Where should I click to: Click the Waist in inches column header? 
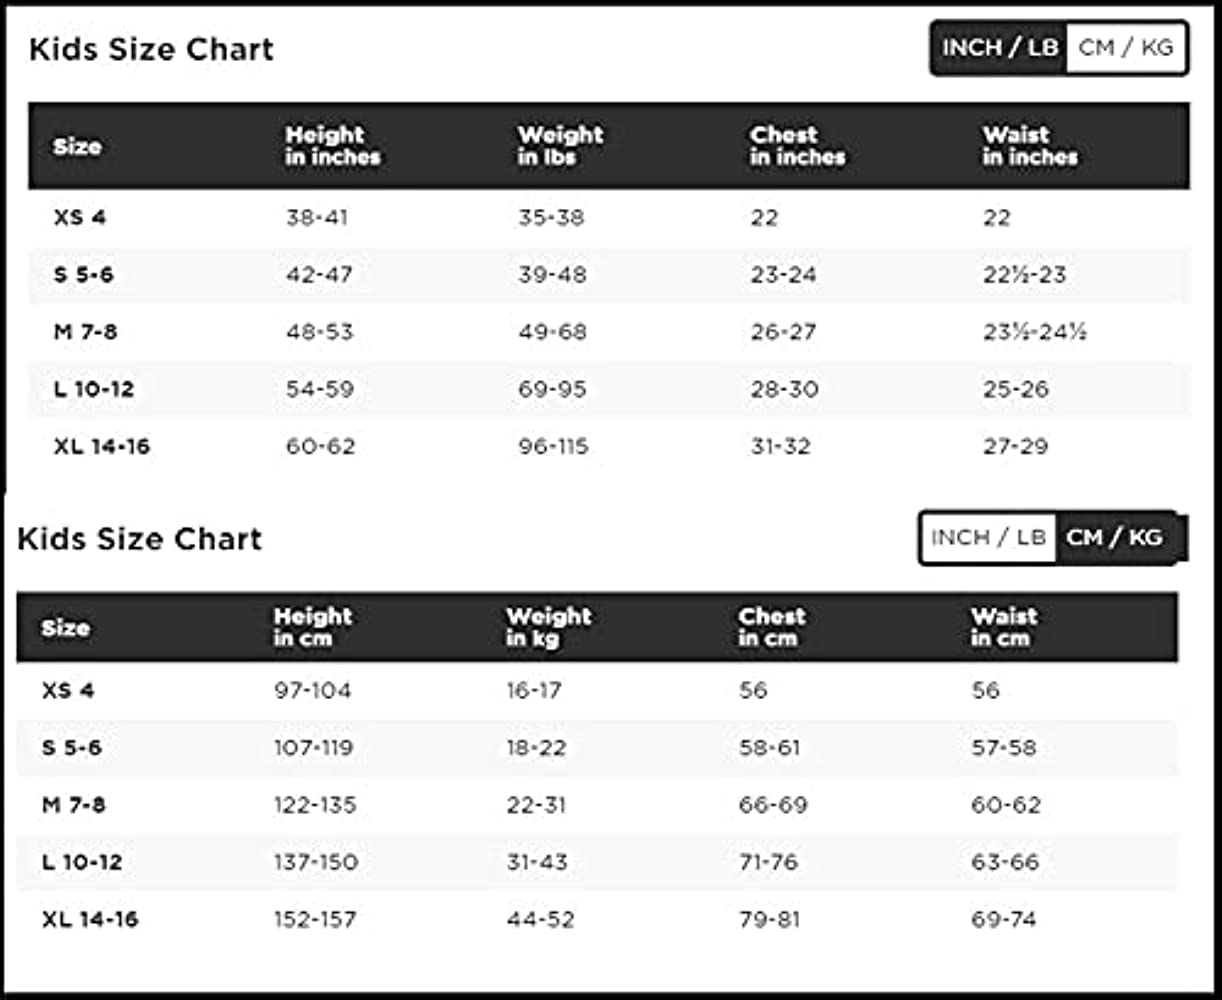coord(1030,146)
